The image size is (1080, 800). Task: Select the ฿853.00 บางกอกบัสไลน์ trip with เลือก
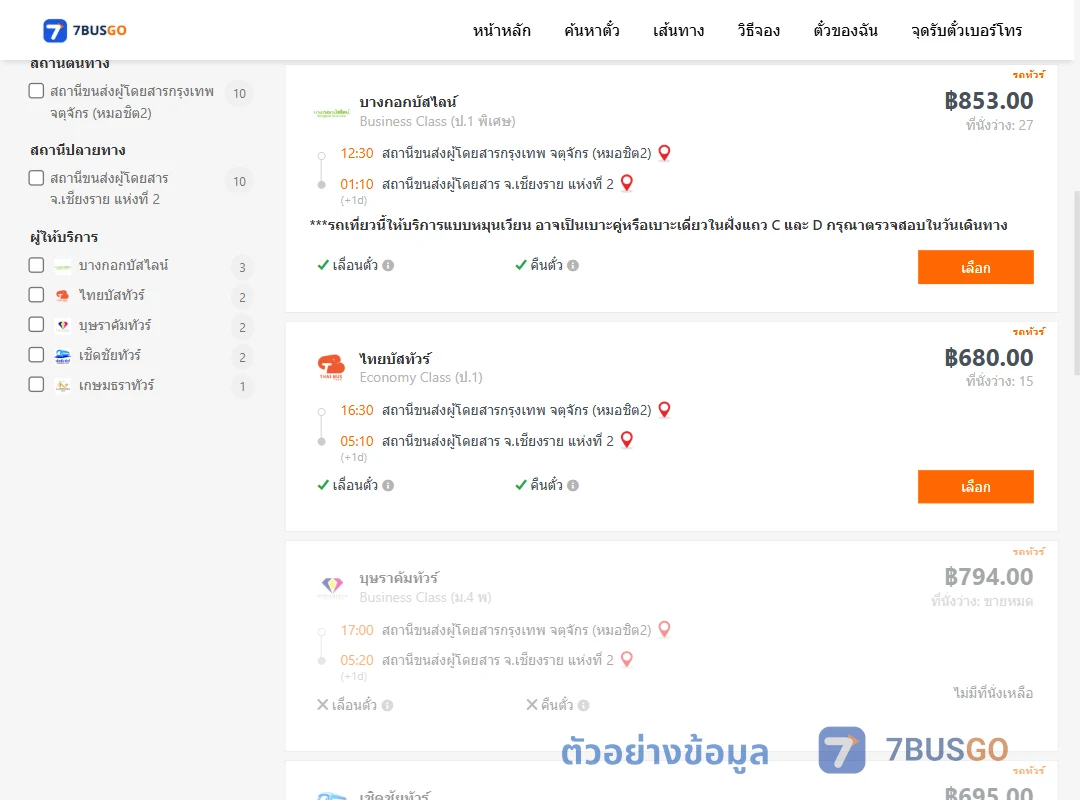975,267
